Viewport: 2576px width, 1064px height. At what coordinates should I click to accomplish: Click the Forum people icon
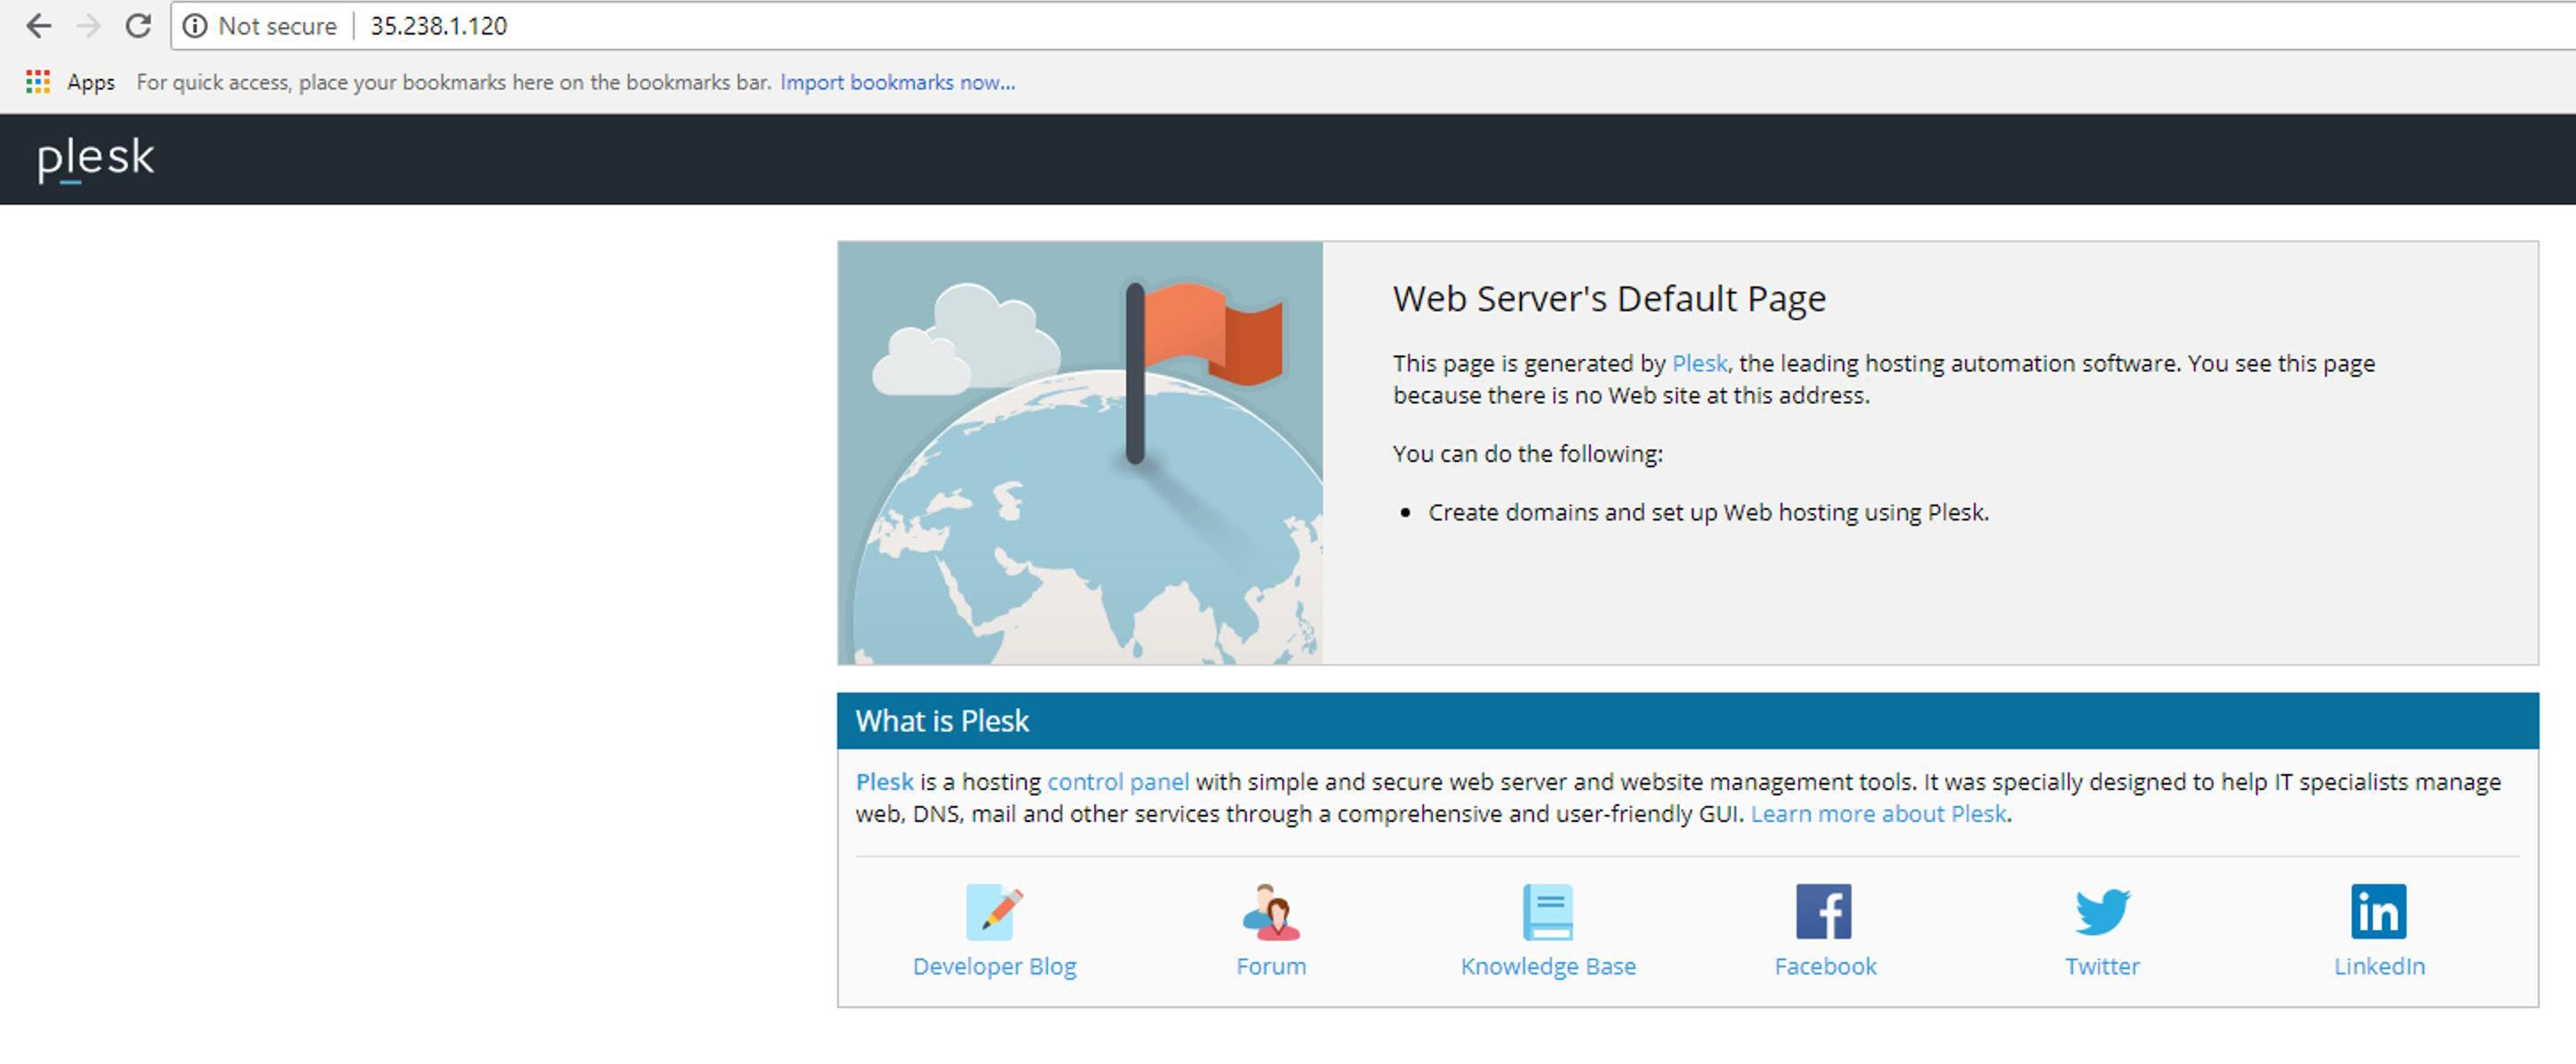click(x=1270, y=911)
